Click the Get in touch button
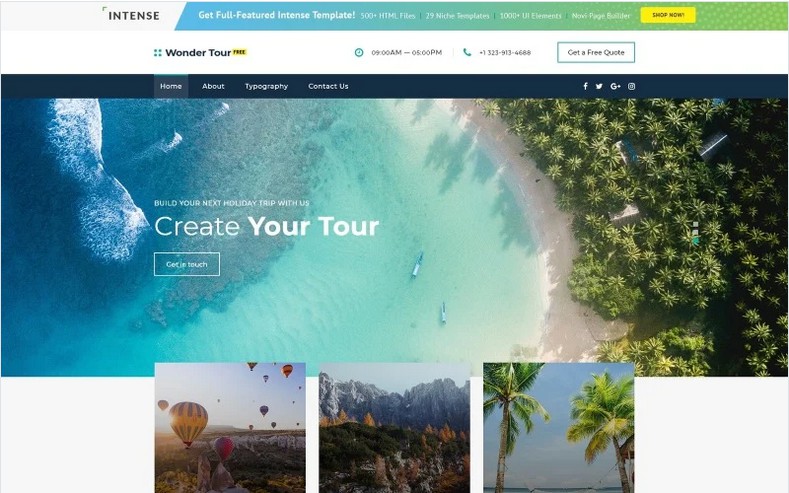The image size is (789, 493). click(187, 264)
